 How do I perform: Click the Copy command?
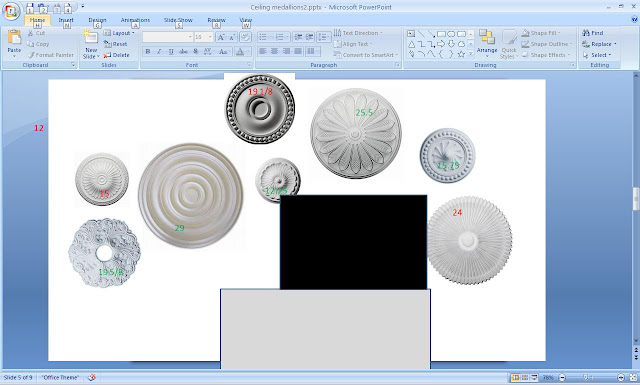[x=38, y=44]
